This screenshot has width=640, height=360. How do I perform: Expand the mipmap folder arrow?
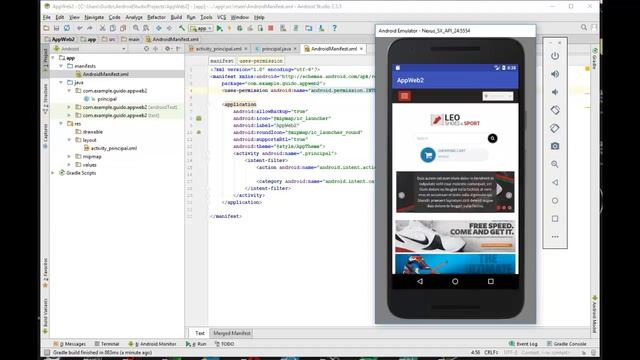[69, 156]
